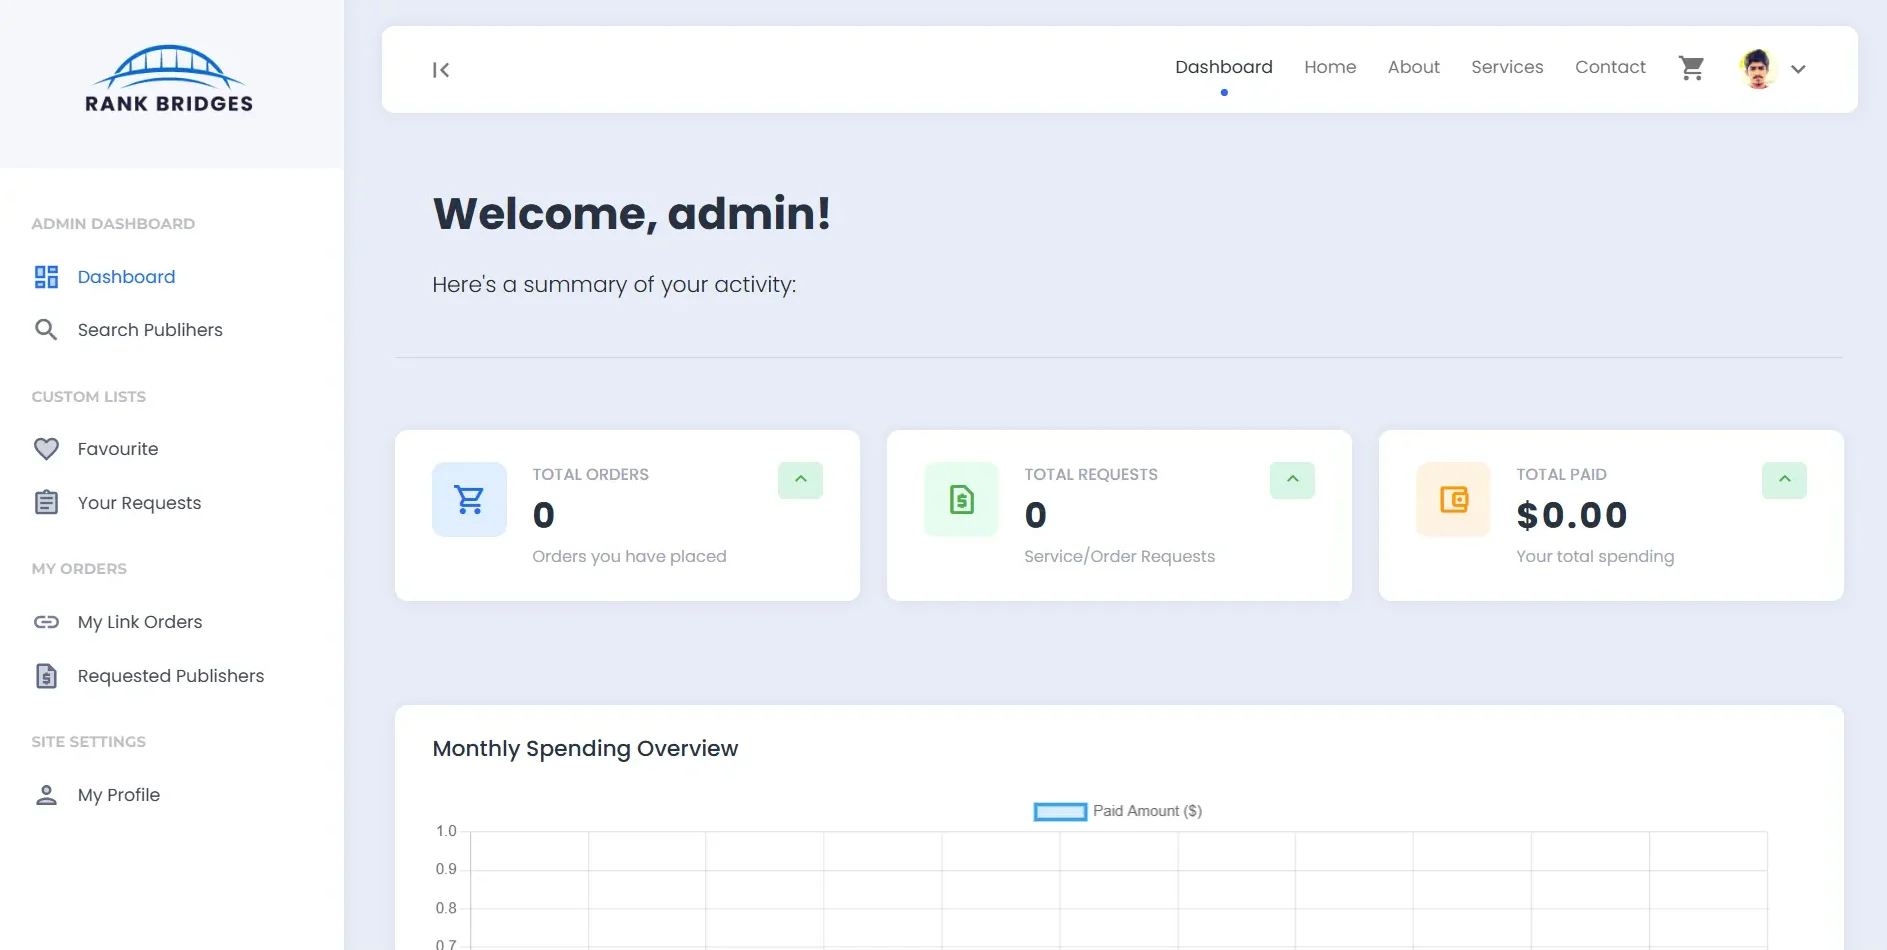The image size is (1887, 950).
Task: Open the Services page from the navbar
Action: click(x=1507, y=67)
